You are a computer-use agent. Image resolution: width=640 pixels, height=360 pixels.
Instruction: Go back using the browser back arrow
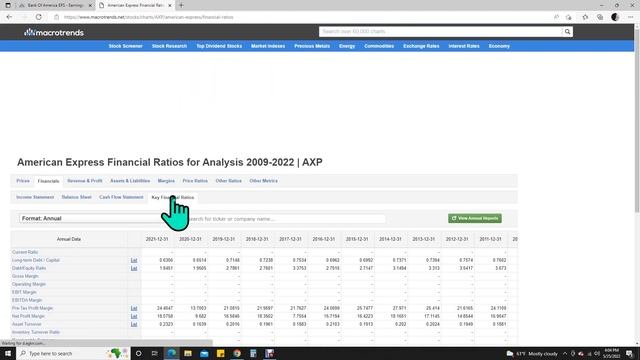point(9,17)
